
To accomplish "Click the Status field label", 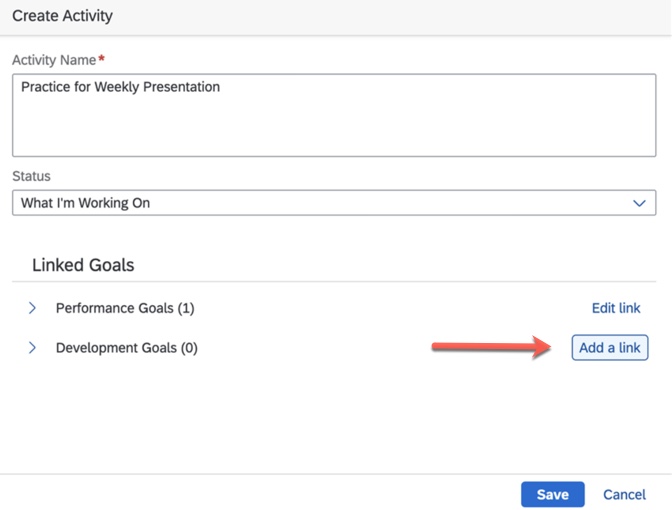I will [x=31, y=176].
